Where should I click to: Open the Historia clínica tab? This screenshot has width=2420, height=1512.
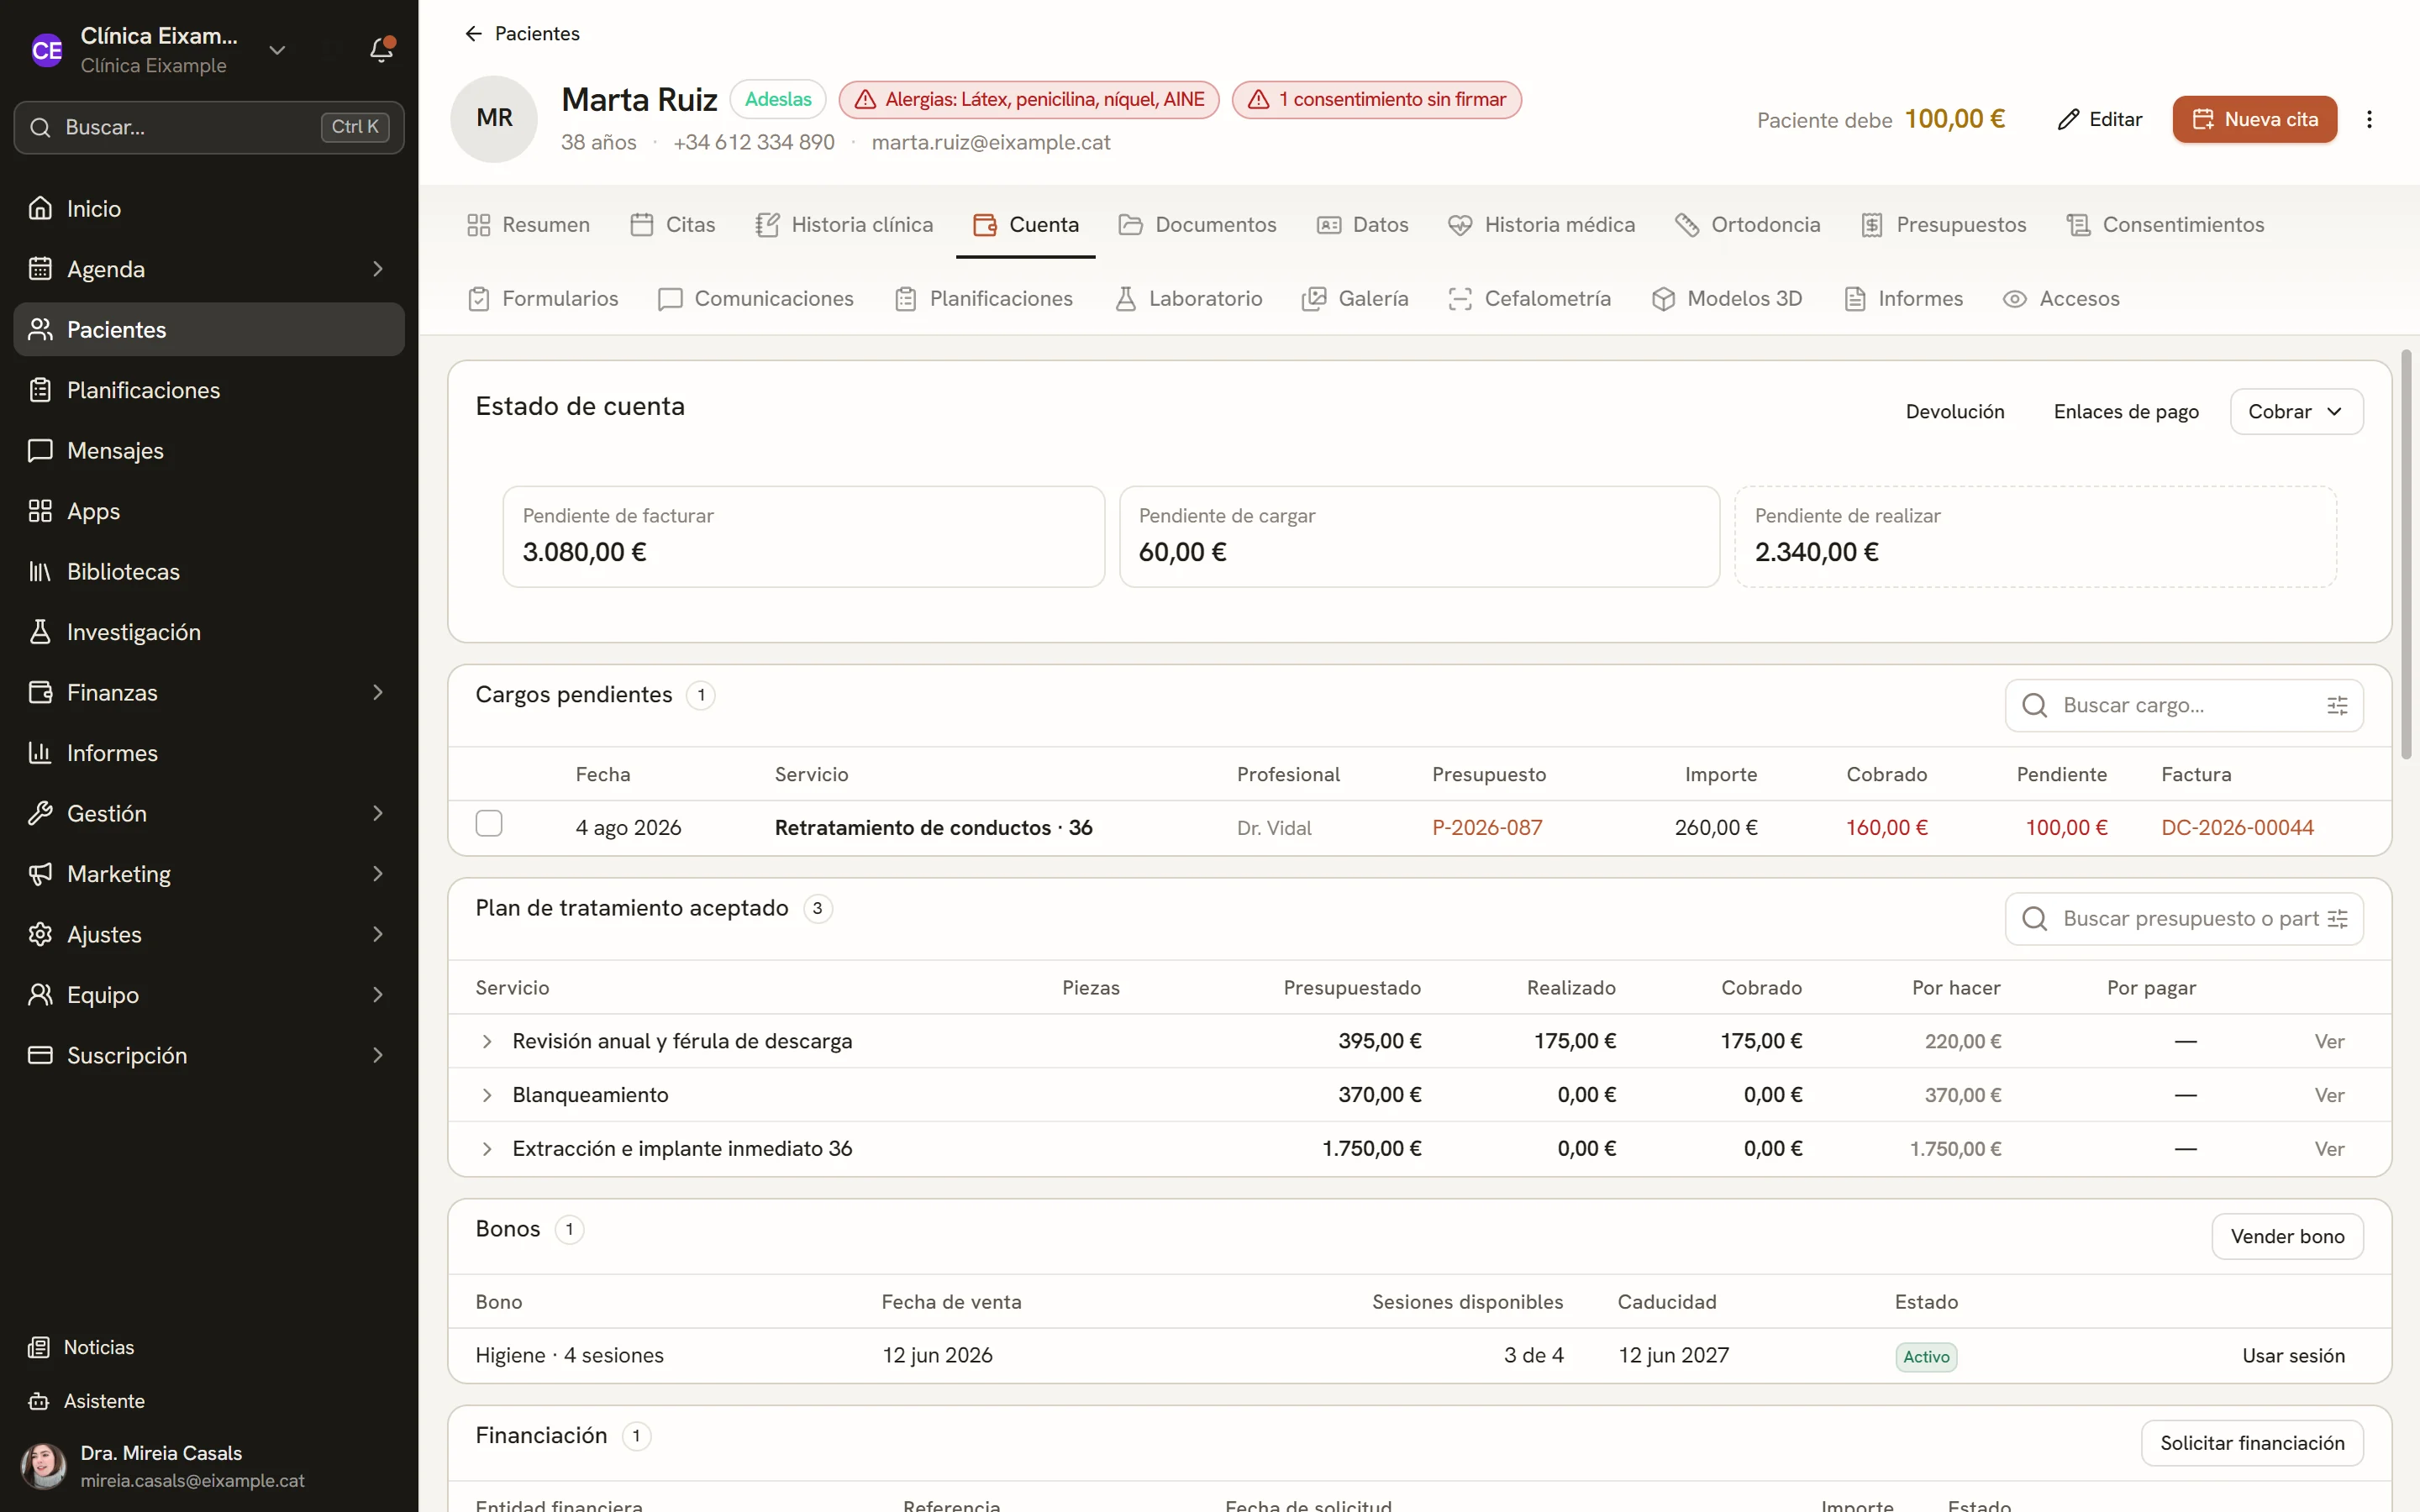coord(844,225)
